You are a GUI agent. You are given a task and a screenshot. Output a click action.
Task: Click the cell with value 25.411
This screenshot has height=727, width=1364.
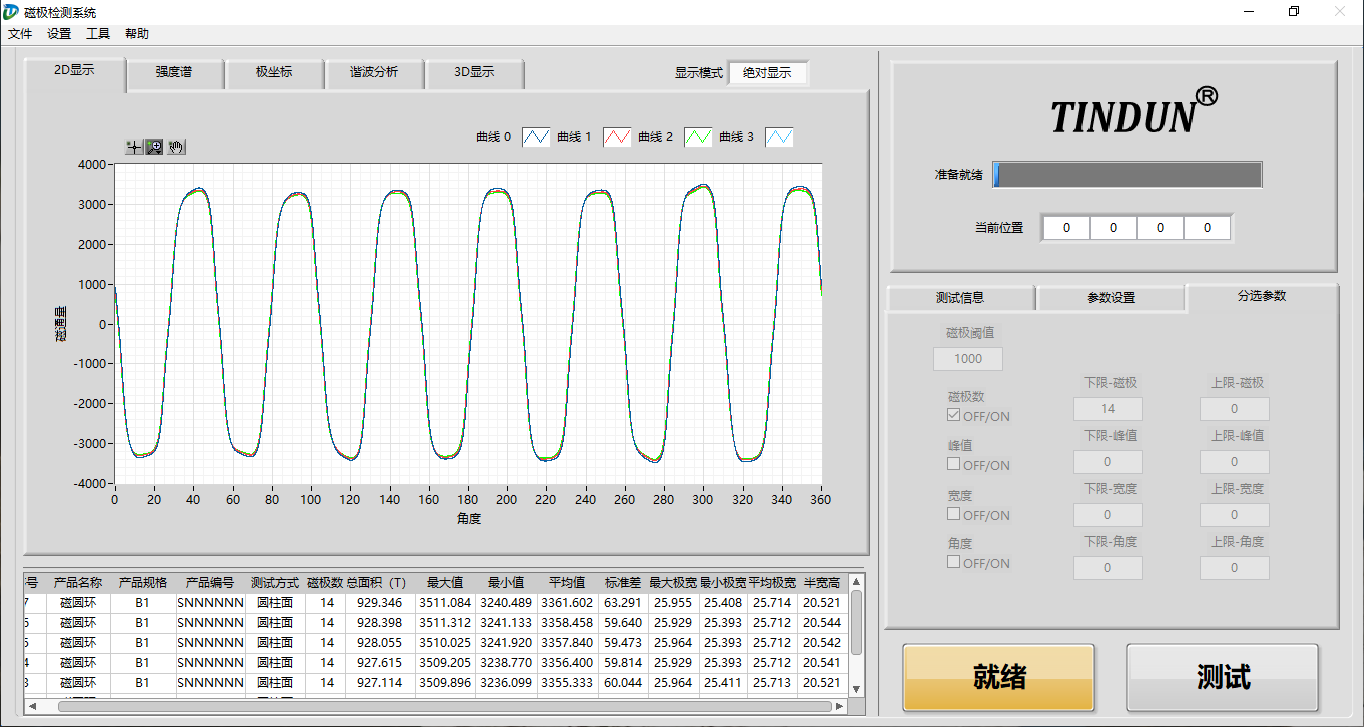coord(723,682)
